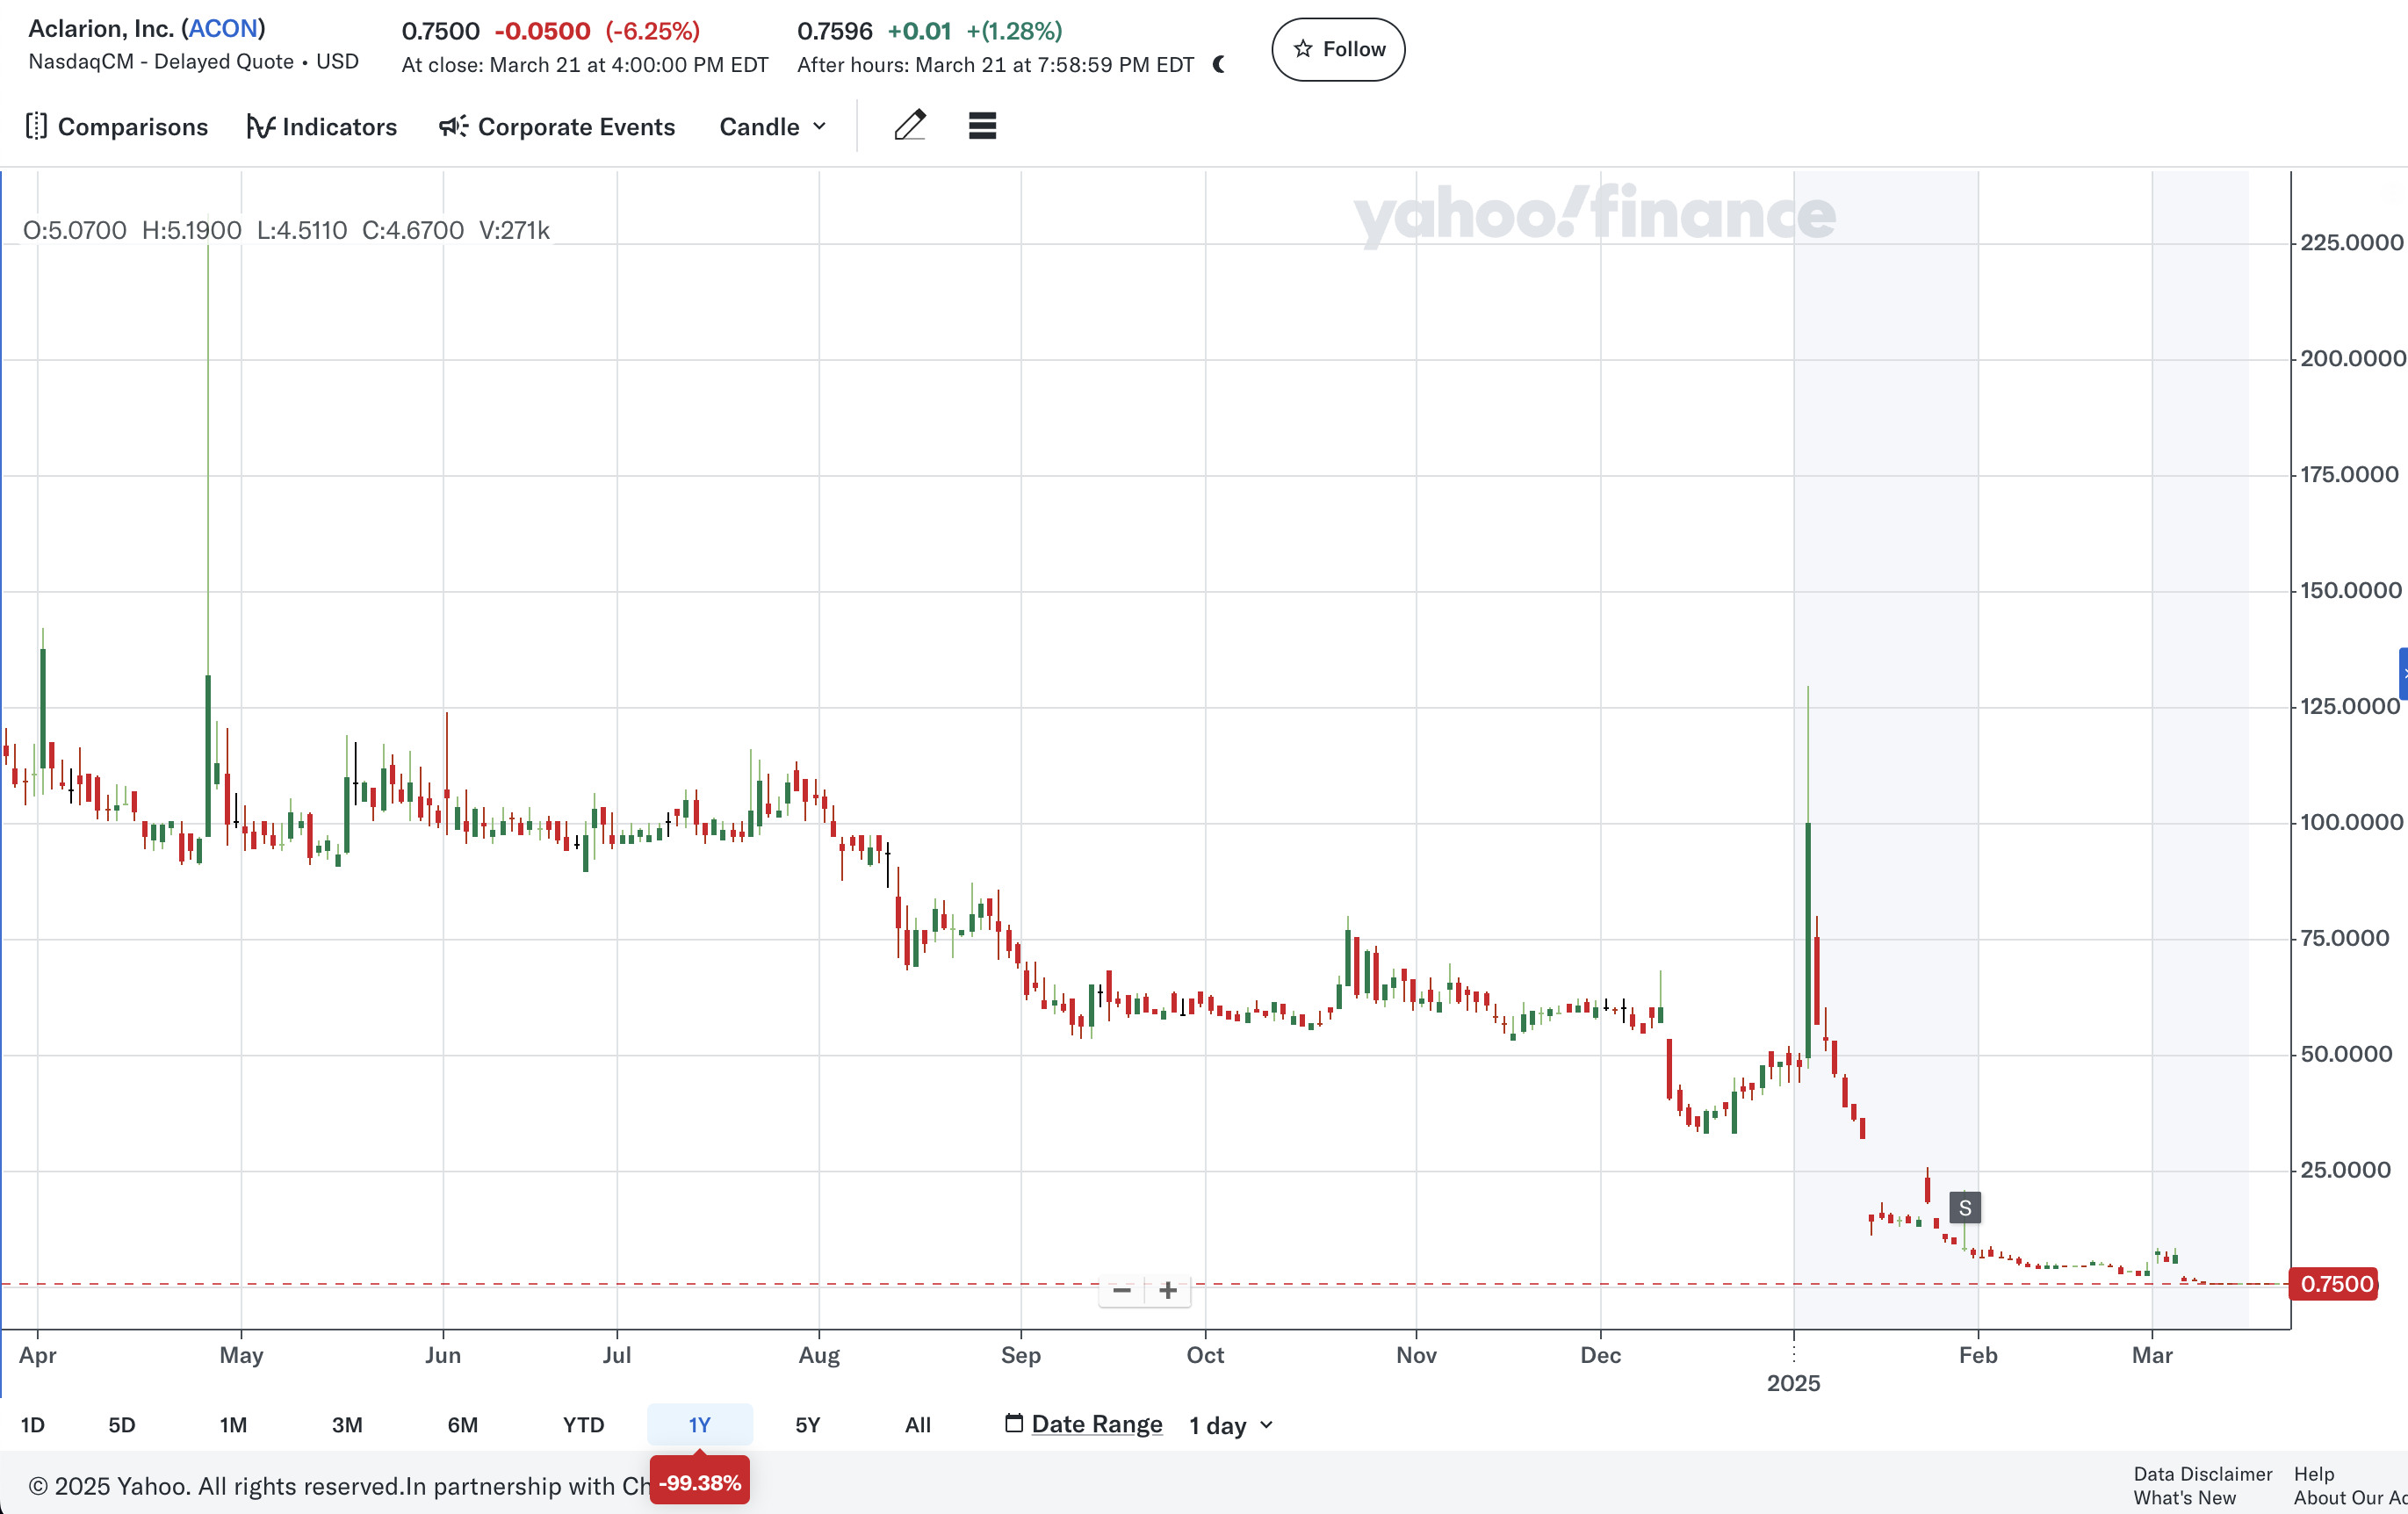Follow Aclarion stock
The image size is (2408, 1514).
pyautogui.click(x=1338, y=49)
